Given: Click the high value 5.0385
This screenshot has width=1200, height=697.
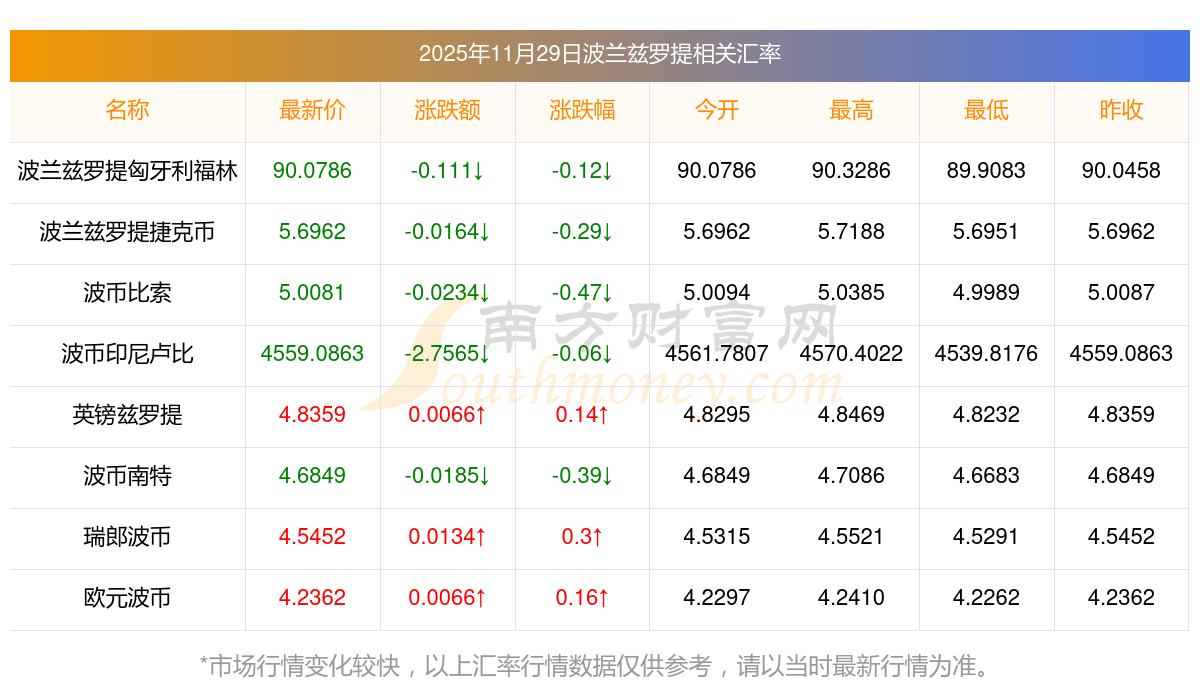Looking at the screenshot, I should (x=851, y=293).
